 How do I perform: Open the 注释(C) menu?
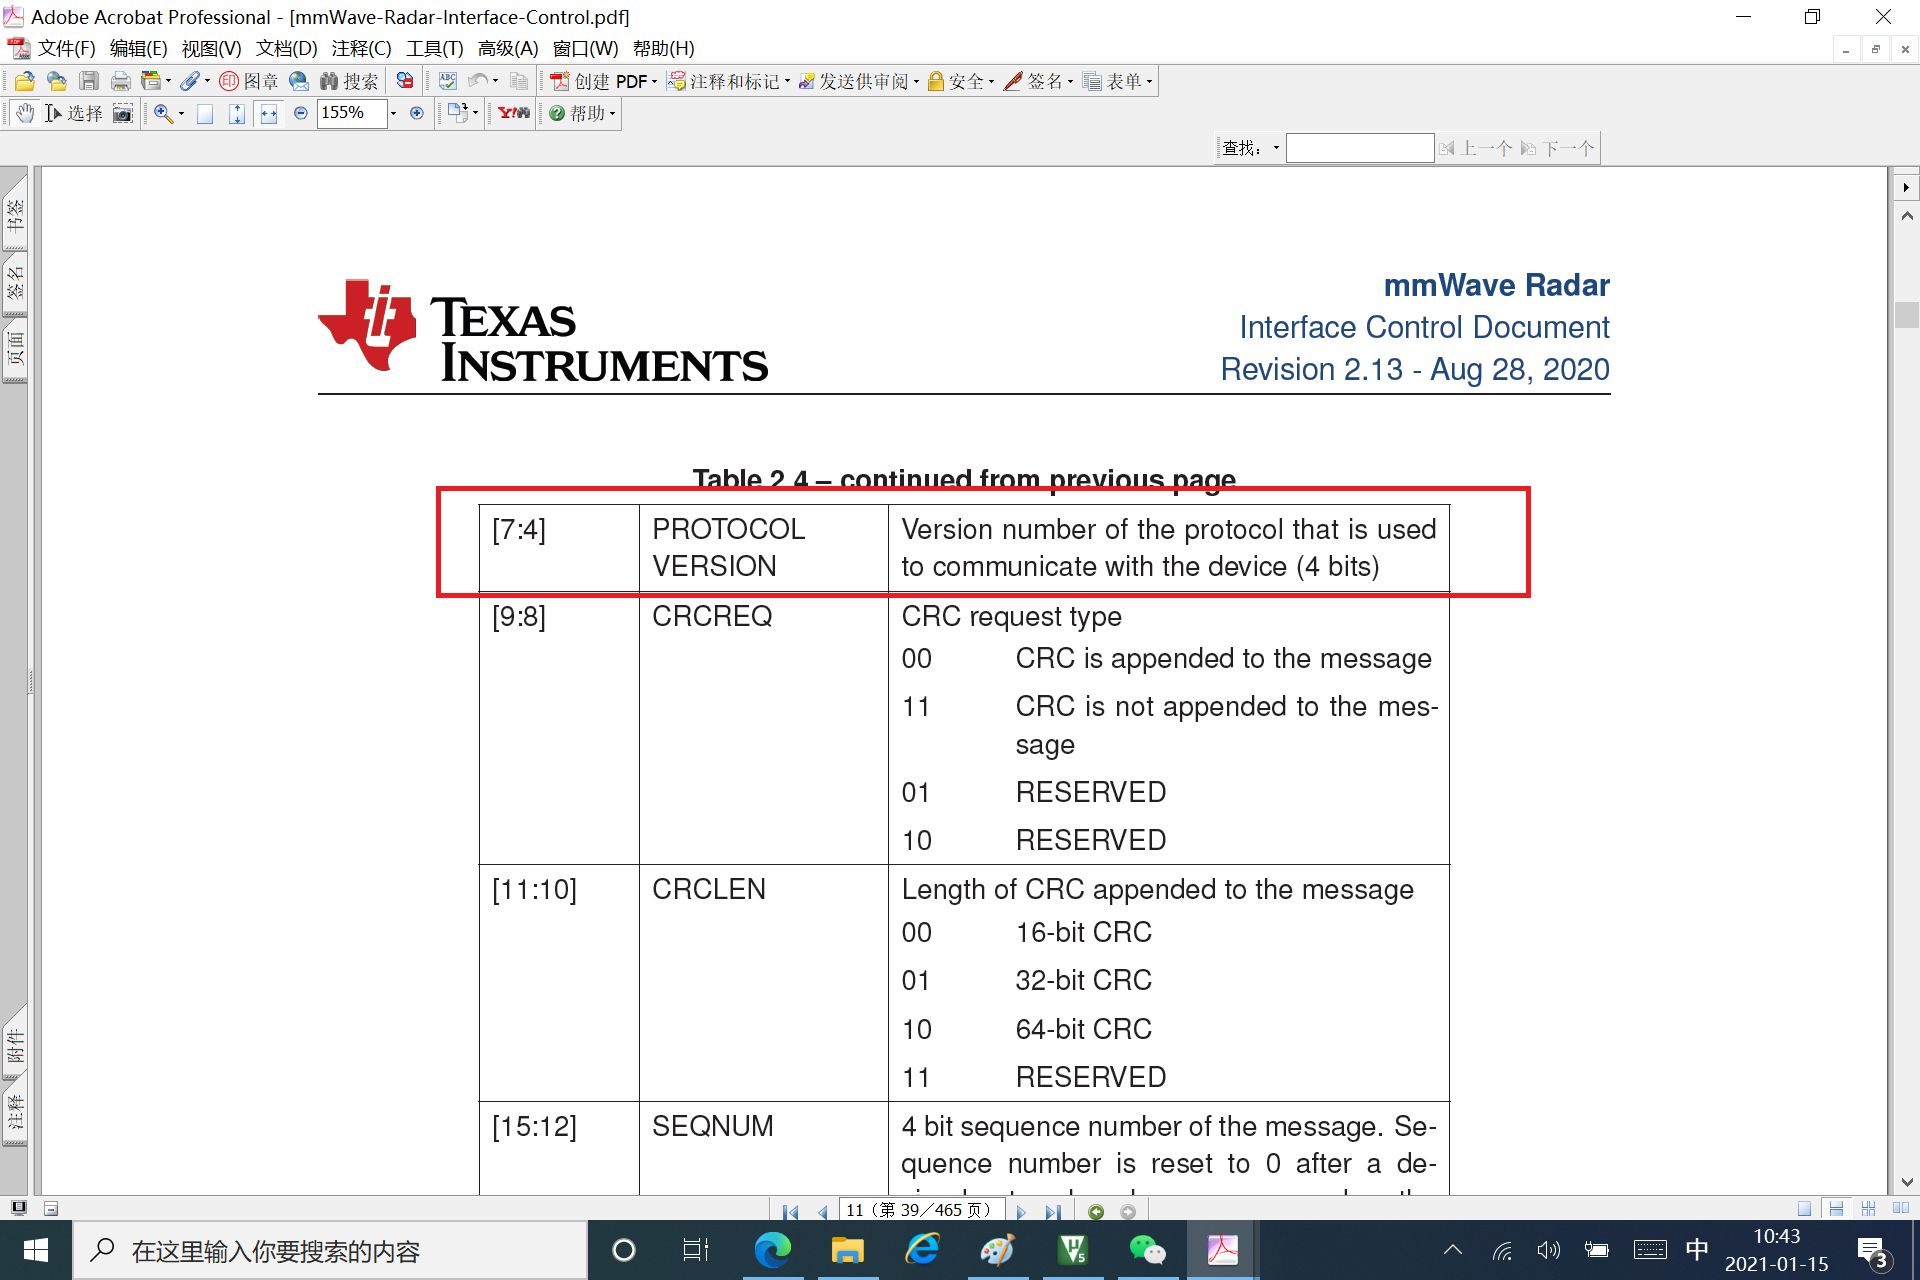click(361, 48)
